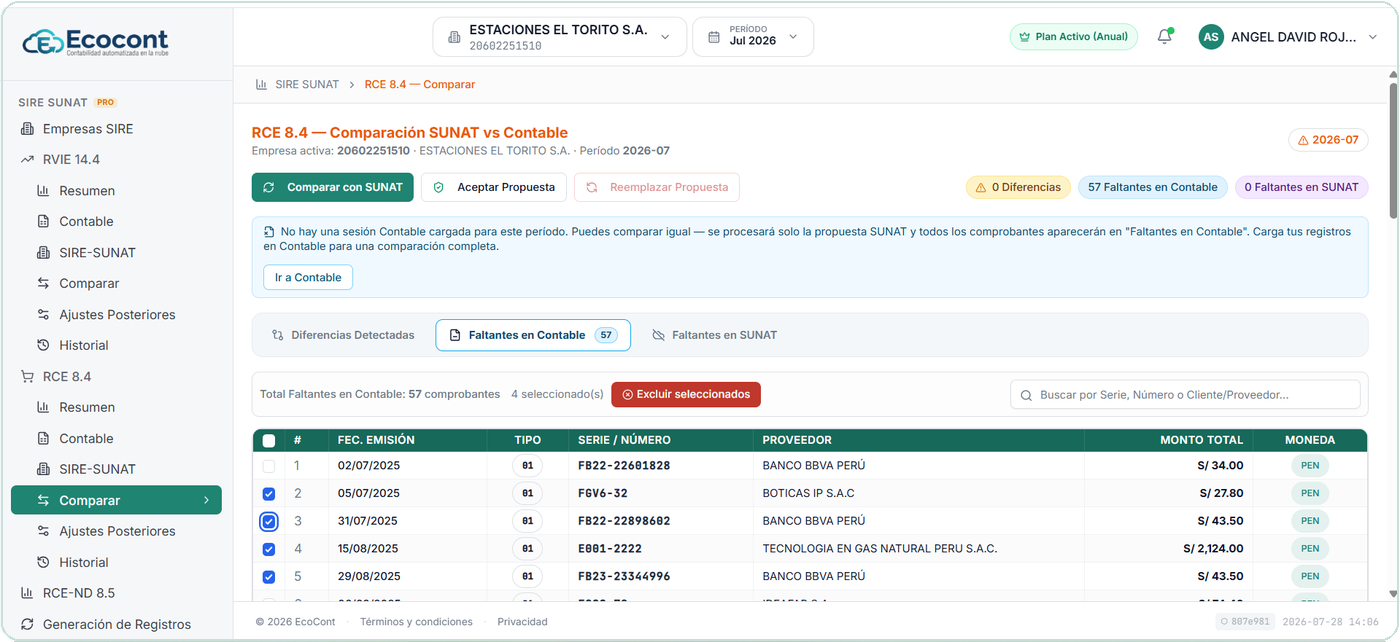
Task: Expand the ANGEL DAVID user menu chevron
Action: [x=1372, y=37]
